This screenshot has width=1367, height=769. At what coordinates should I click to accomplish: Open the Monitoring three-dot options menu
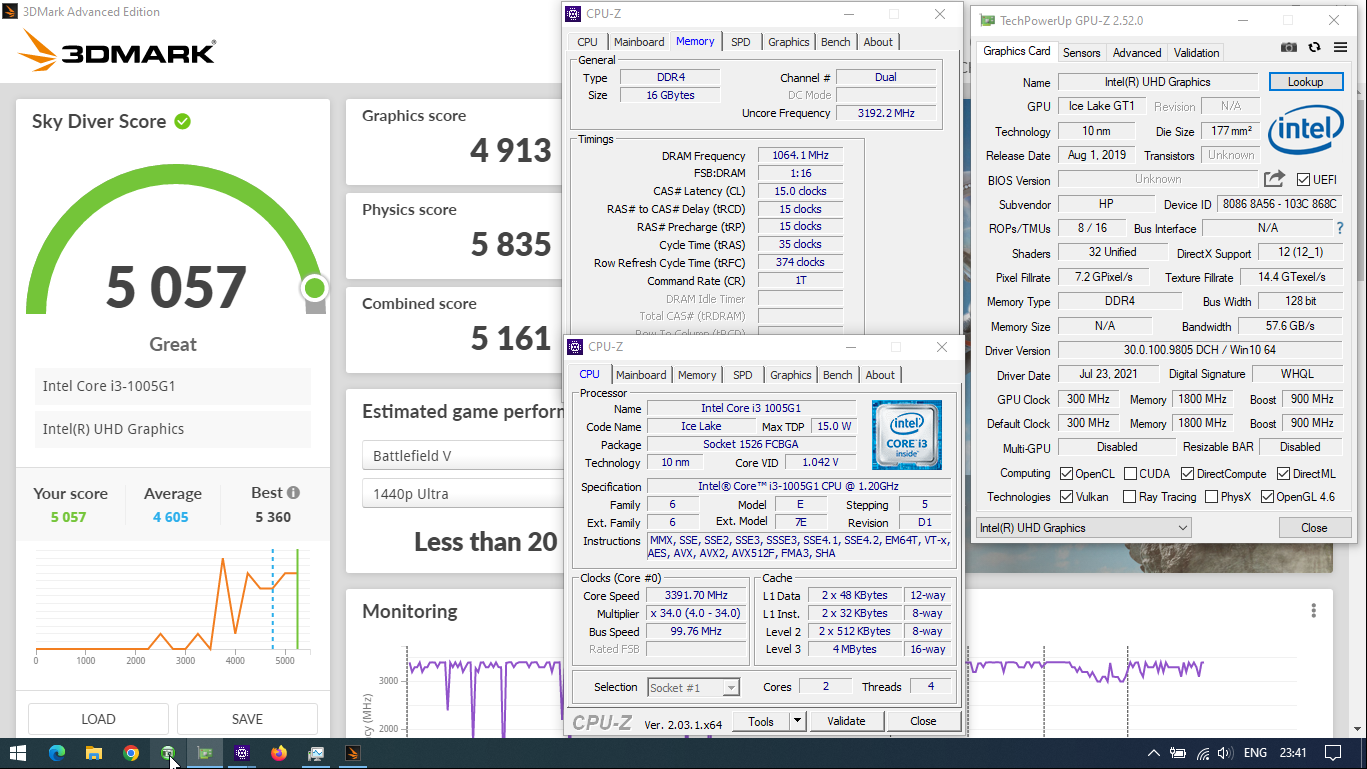point(1314,611)
